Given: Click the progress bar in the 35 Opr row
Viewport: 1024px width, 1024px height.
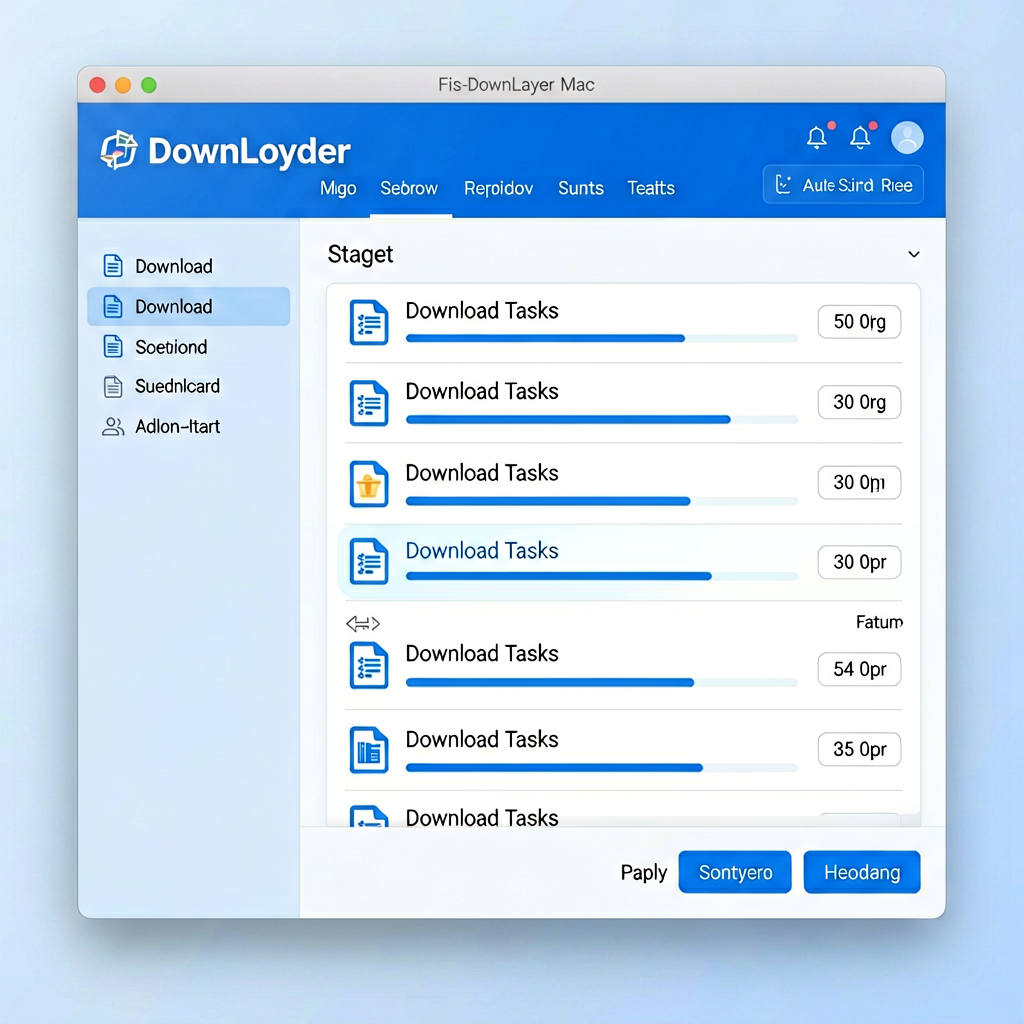Looking at the screenshot, I should pyautogui.click(x=601, y=767).
